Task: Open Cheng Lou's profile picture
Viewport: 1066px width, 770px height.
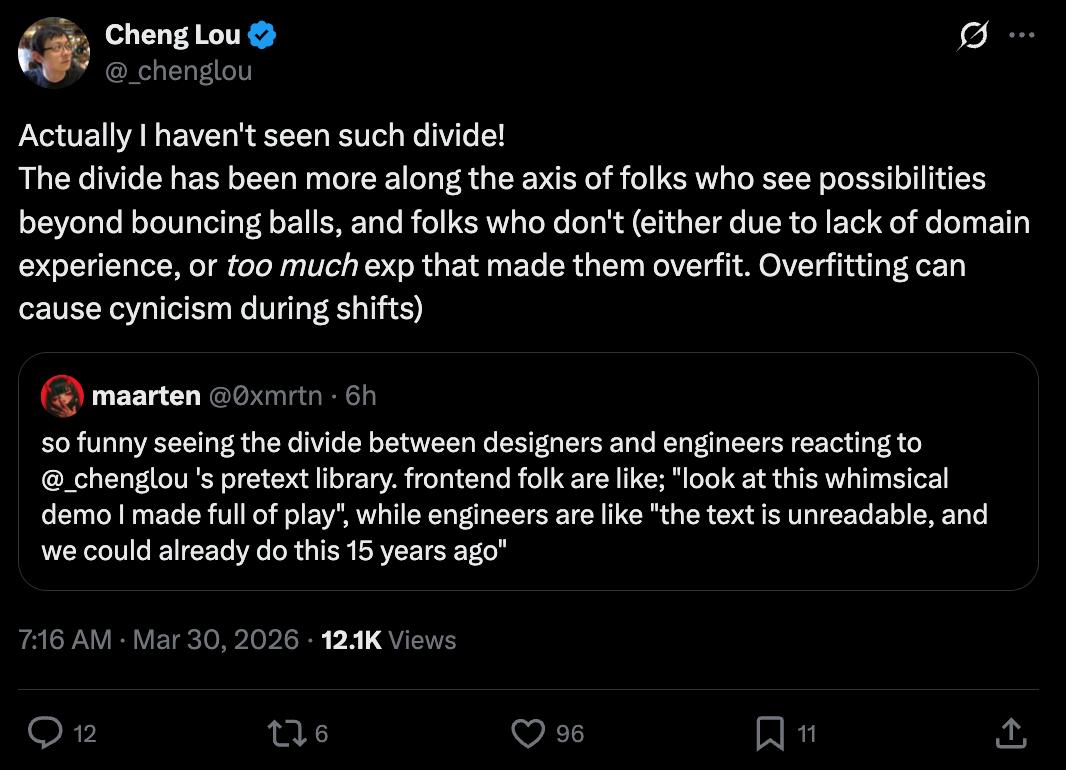Action: 54,52
